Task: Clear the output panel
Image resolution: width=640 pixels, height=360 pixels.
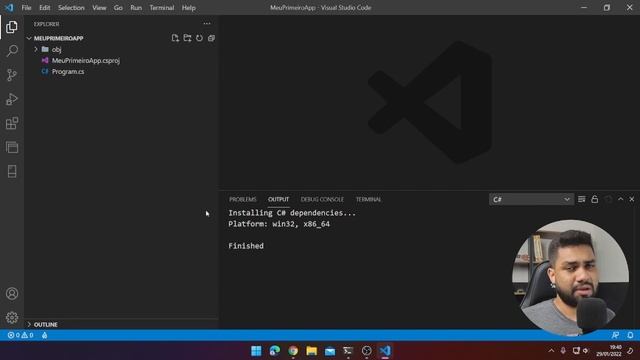Action: point(582,199)
